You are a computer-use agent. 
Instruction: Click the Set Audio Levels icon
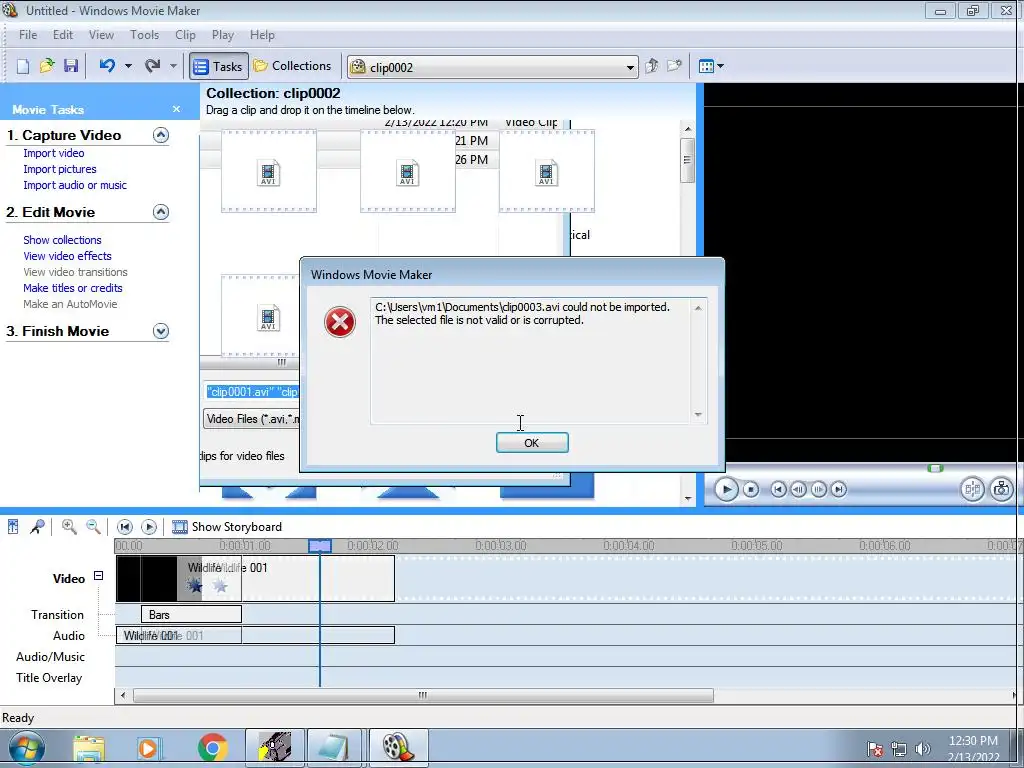(13, 526)
